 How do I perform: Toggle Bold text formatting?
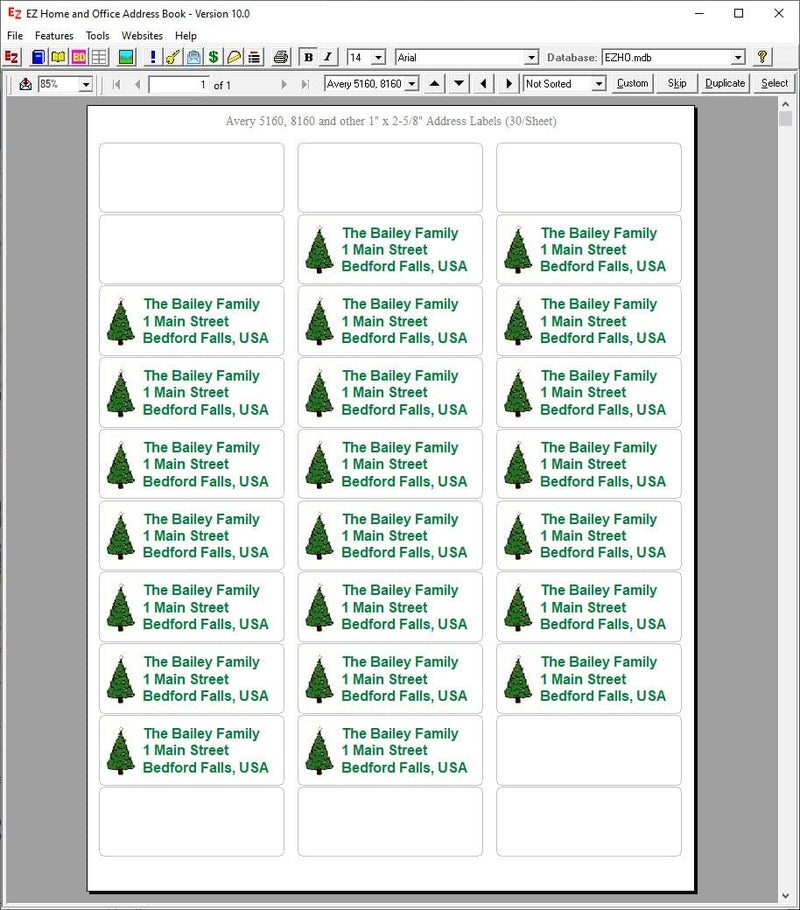coord(308,57)
